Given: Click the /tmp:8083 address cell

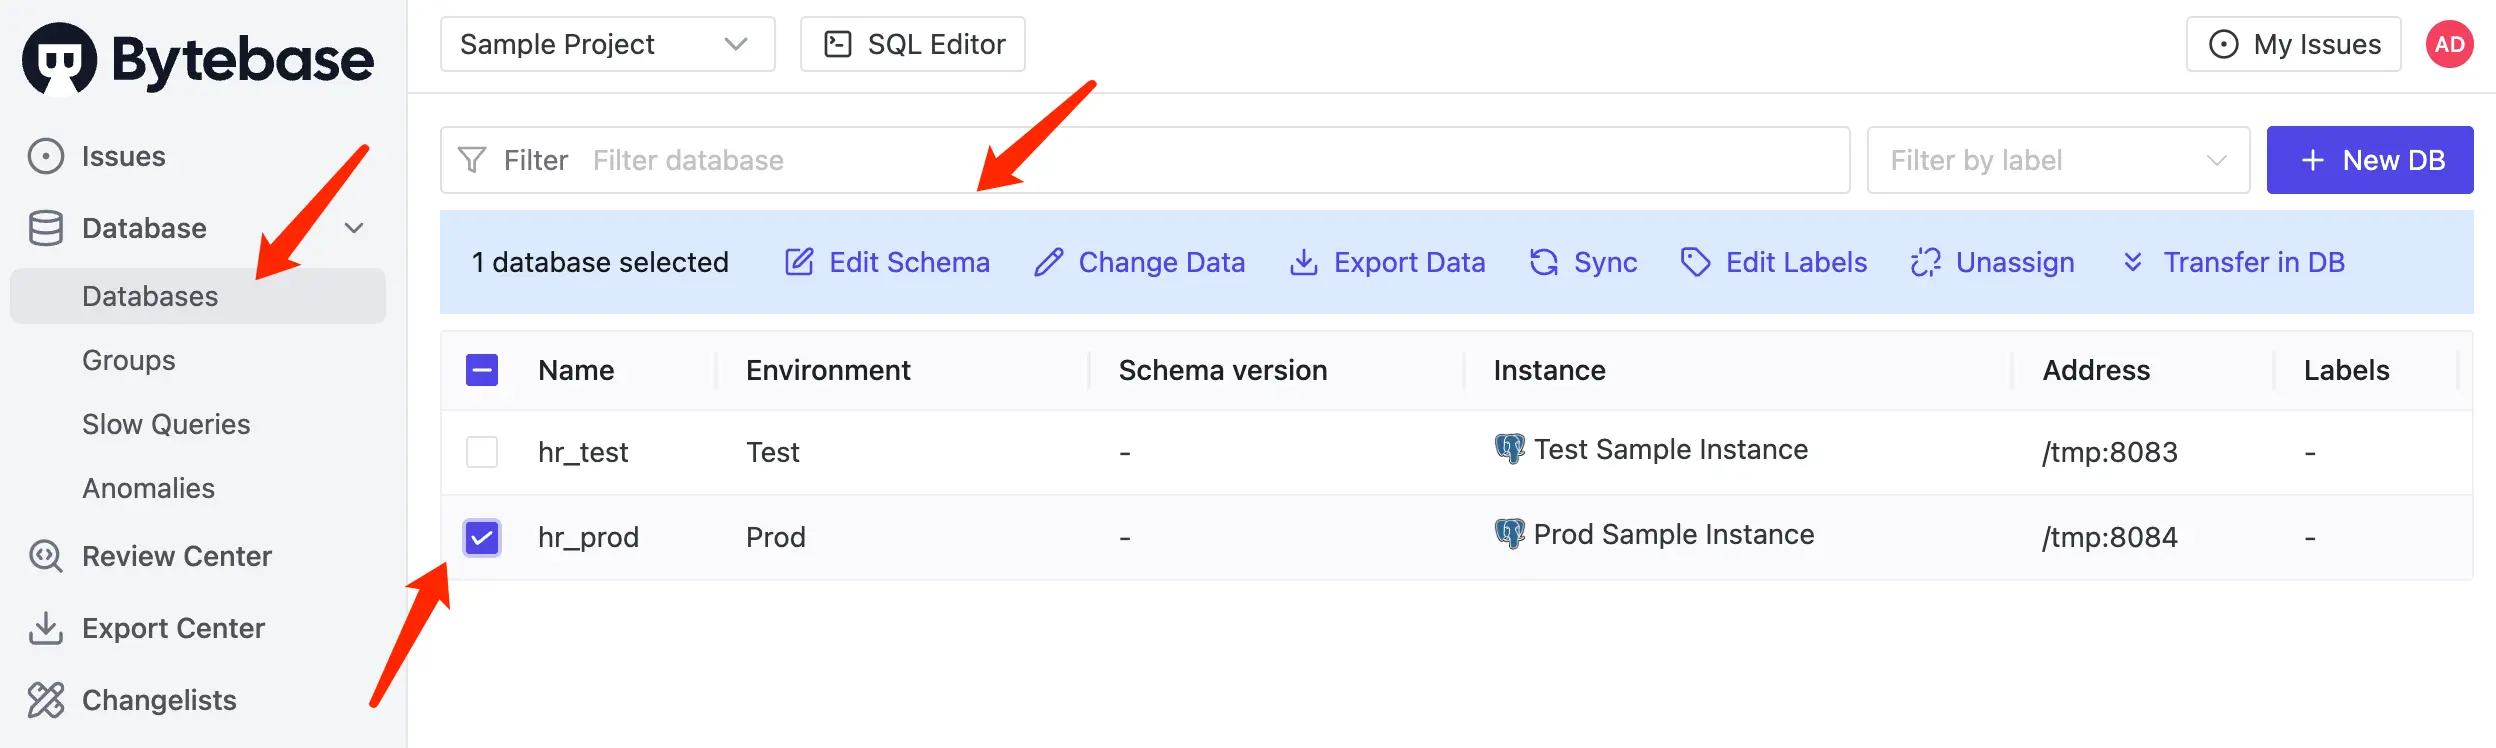Looking at the screenshot, I should [2110, 452].
